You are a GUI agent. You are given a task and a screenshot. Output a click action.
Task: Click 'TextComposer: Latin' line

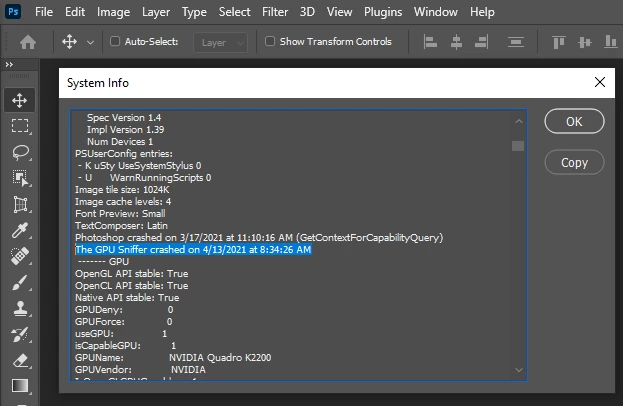[121, 226]
